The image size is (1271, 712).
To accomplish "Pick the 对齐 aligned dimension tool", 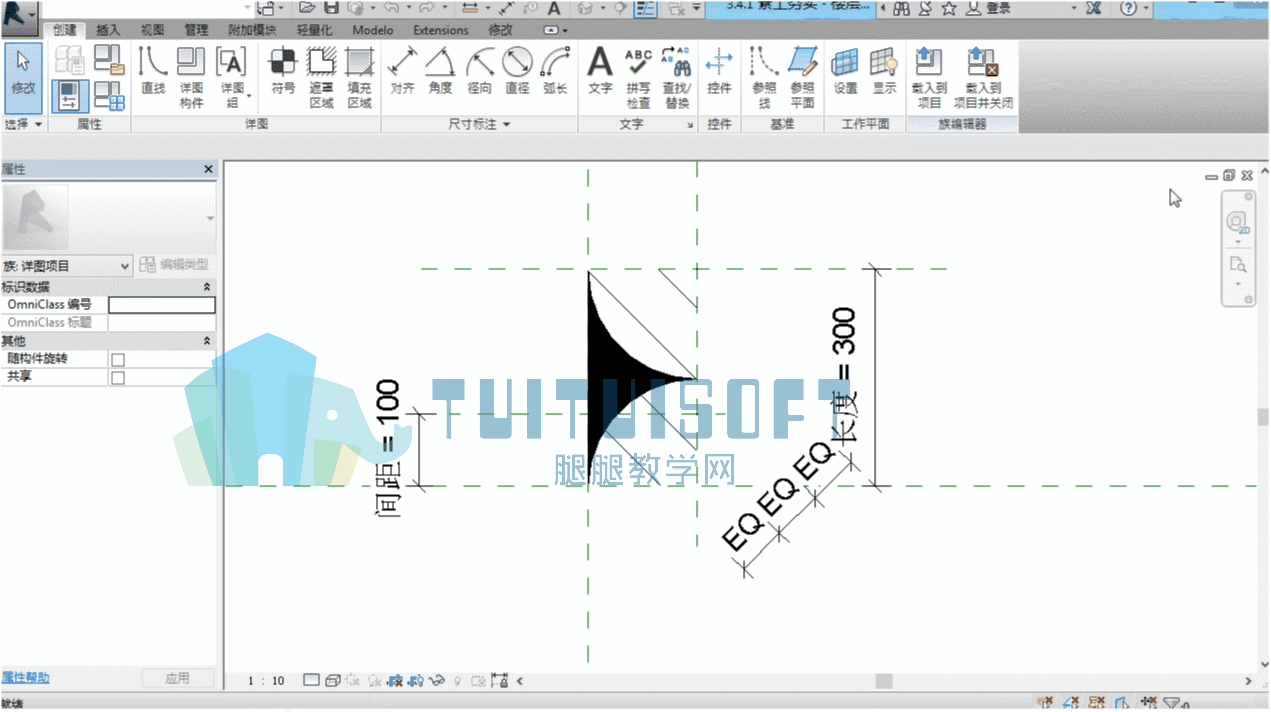I will [402, 72].
